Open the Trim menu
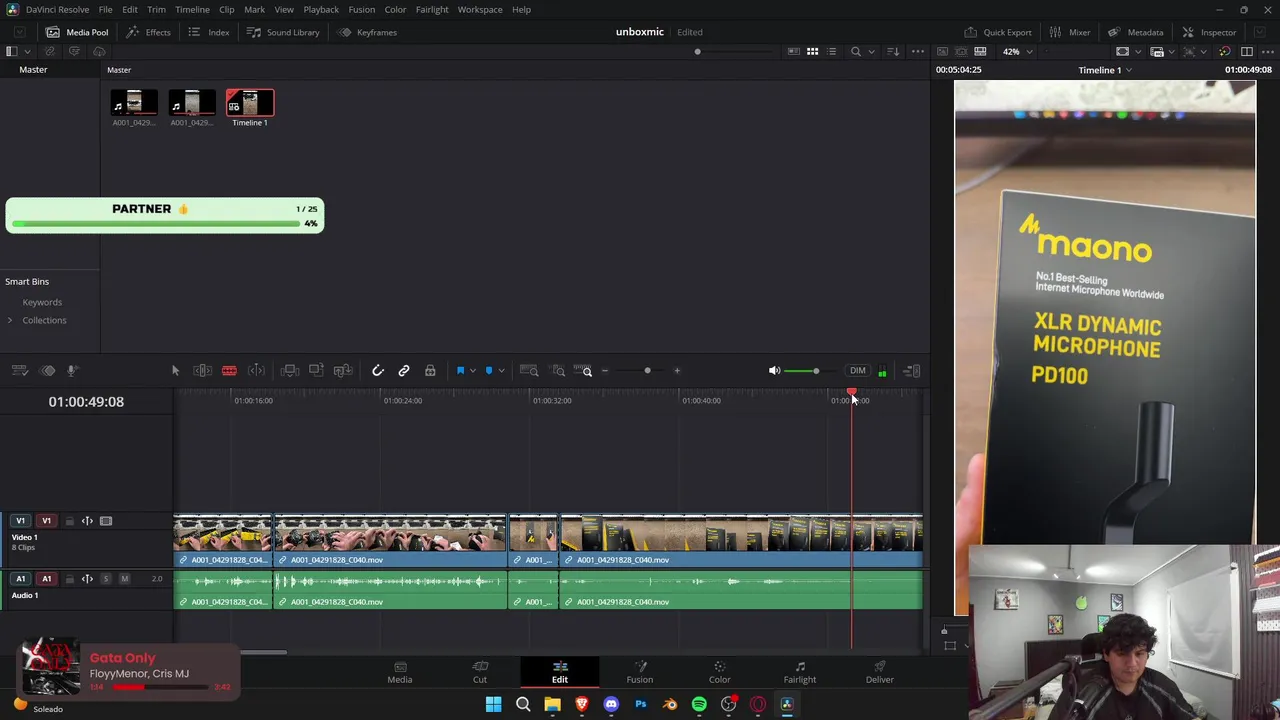1280x720 pixels. click(x=156, y=9)
